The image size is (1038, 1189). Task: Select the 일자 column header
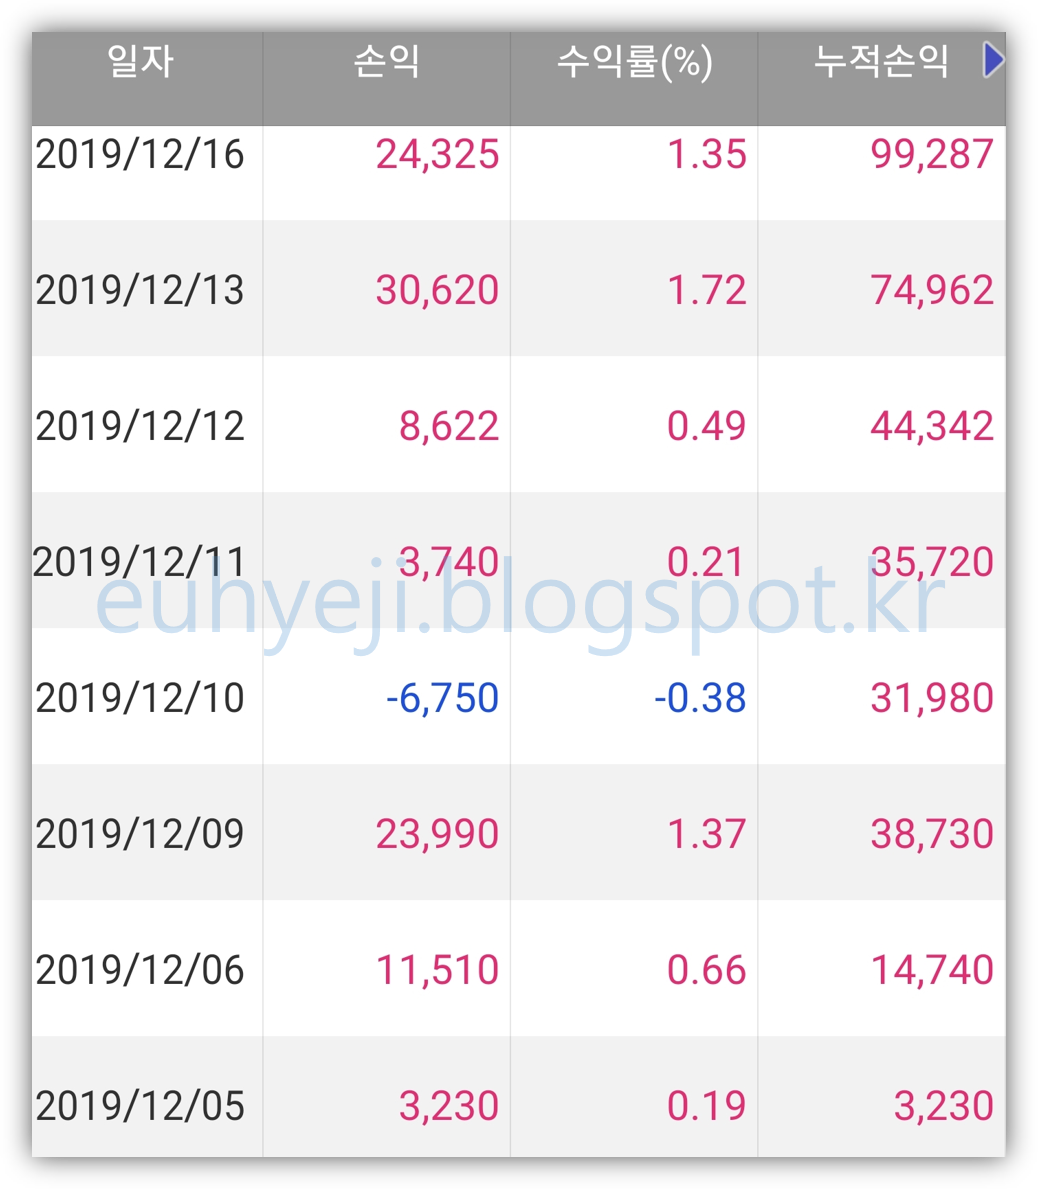point(140,61)
